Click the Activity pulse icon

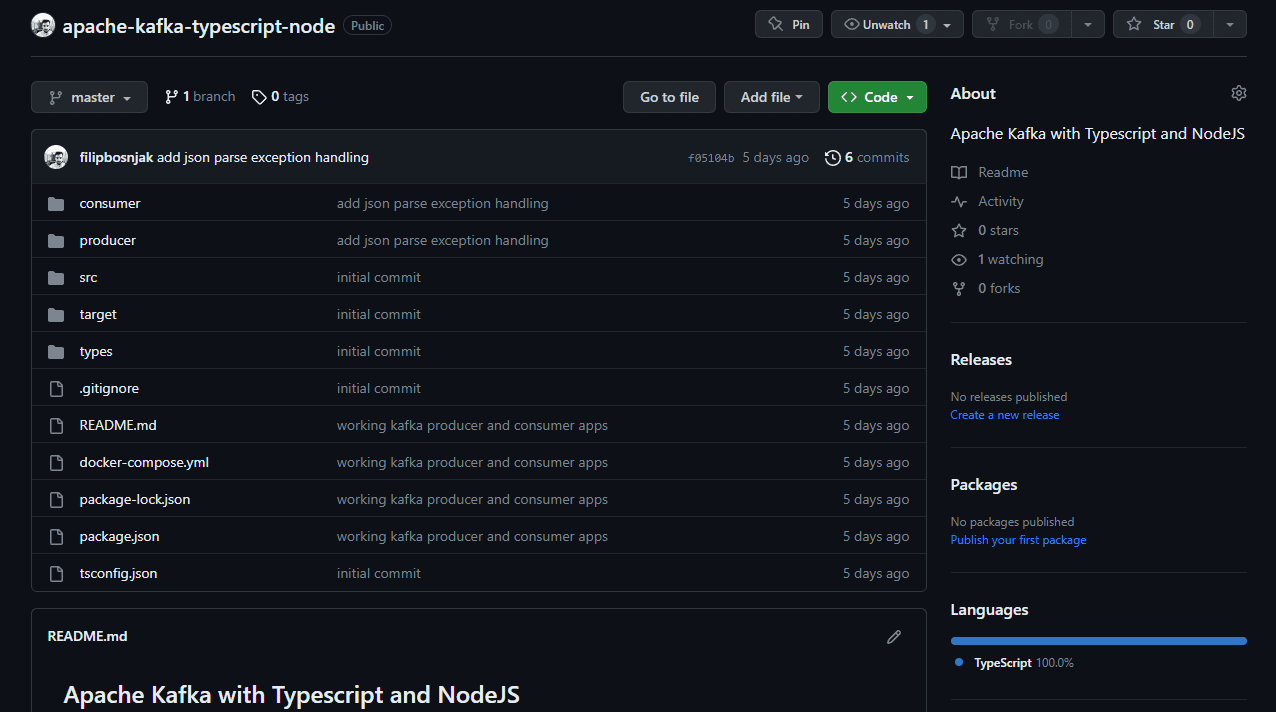pos(959,202)
